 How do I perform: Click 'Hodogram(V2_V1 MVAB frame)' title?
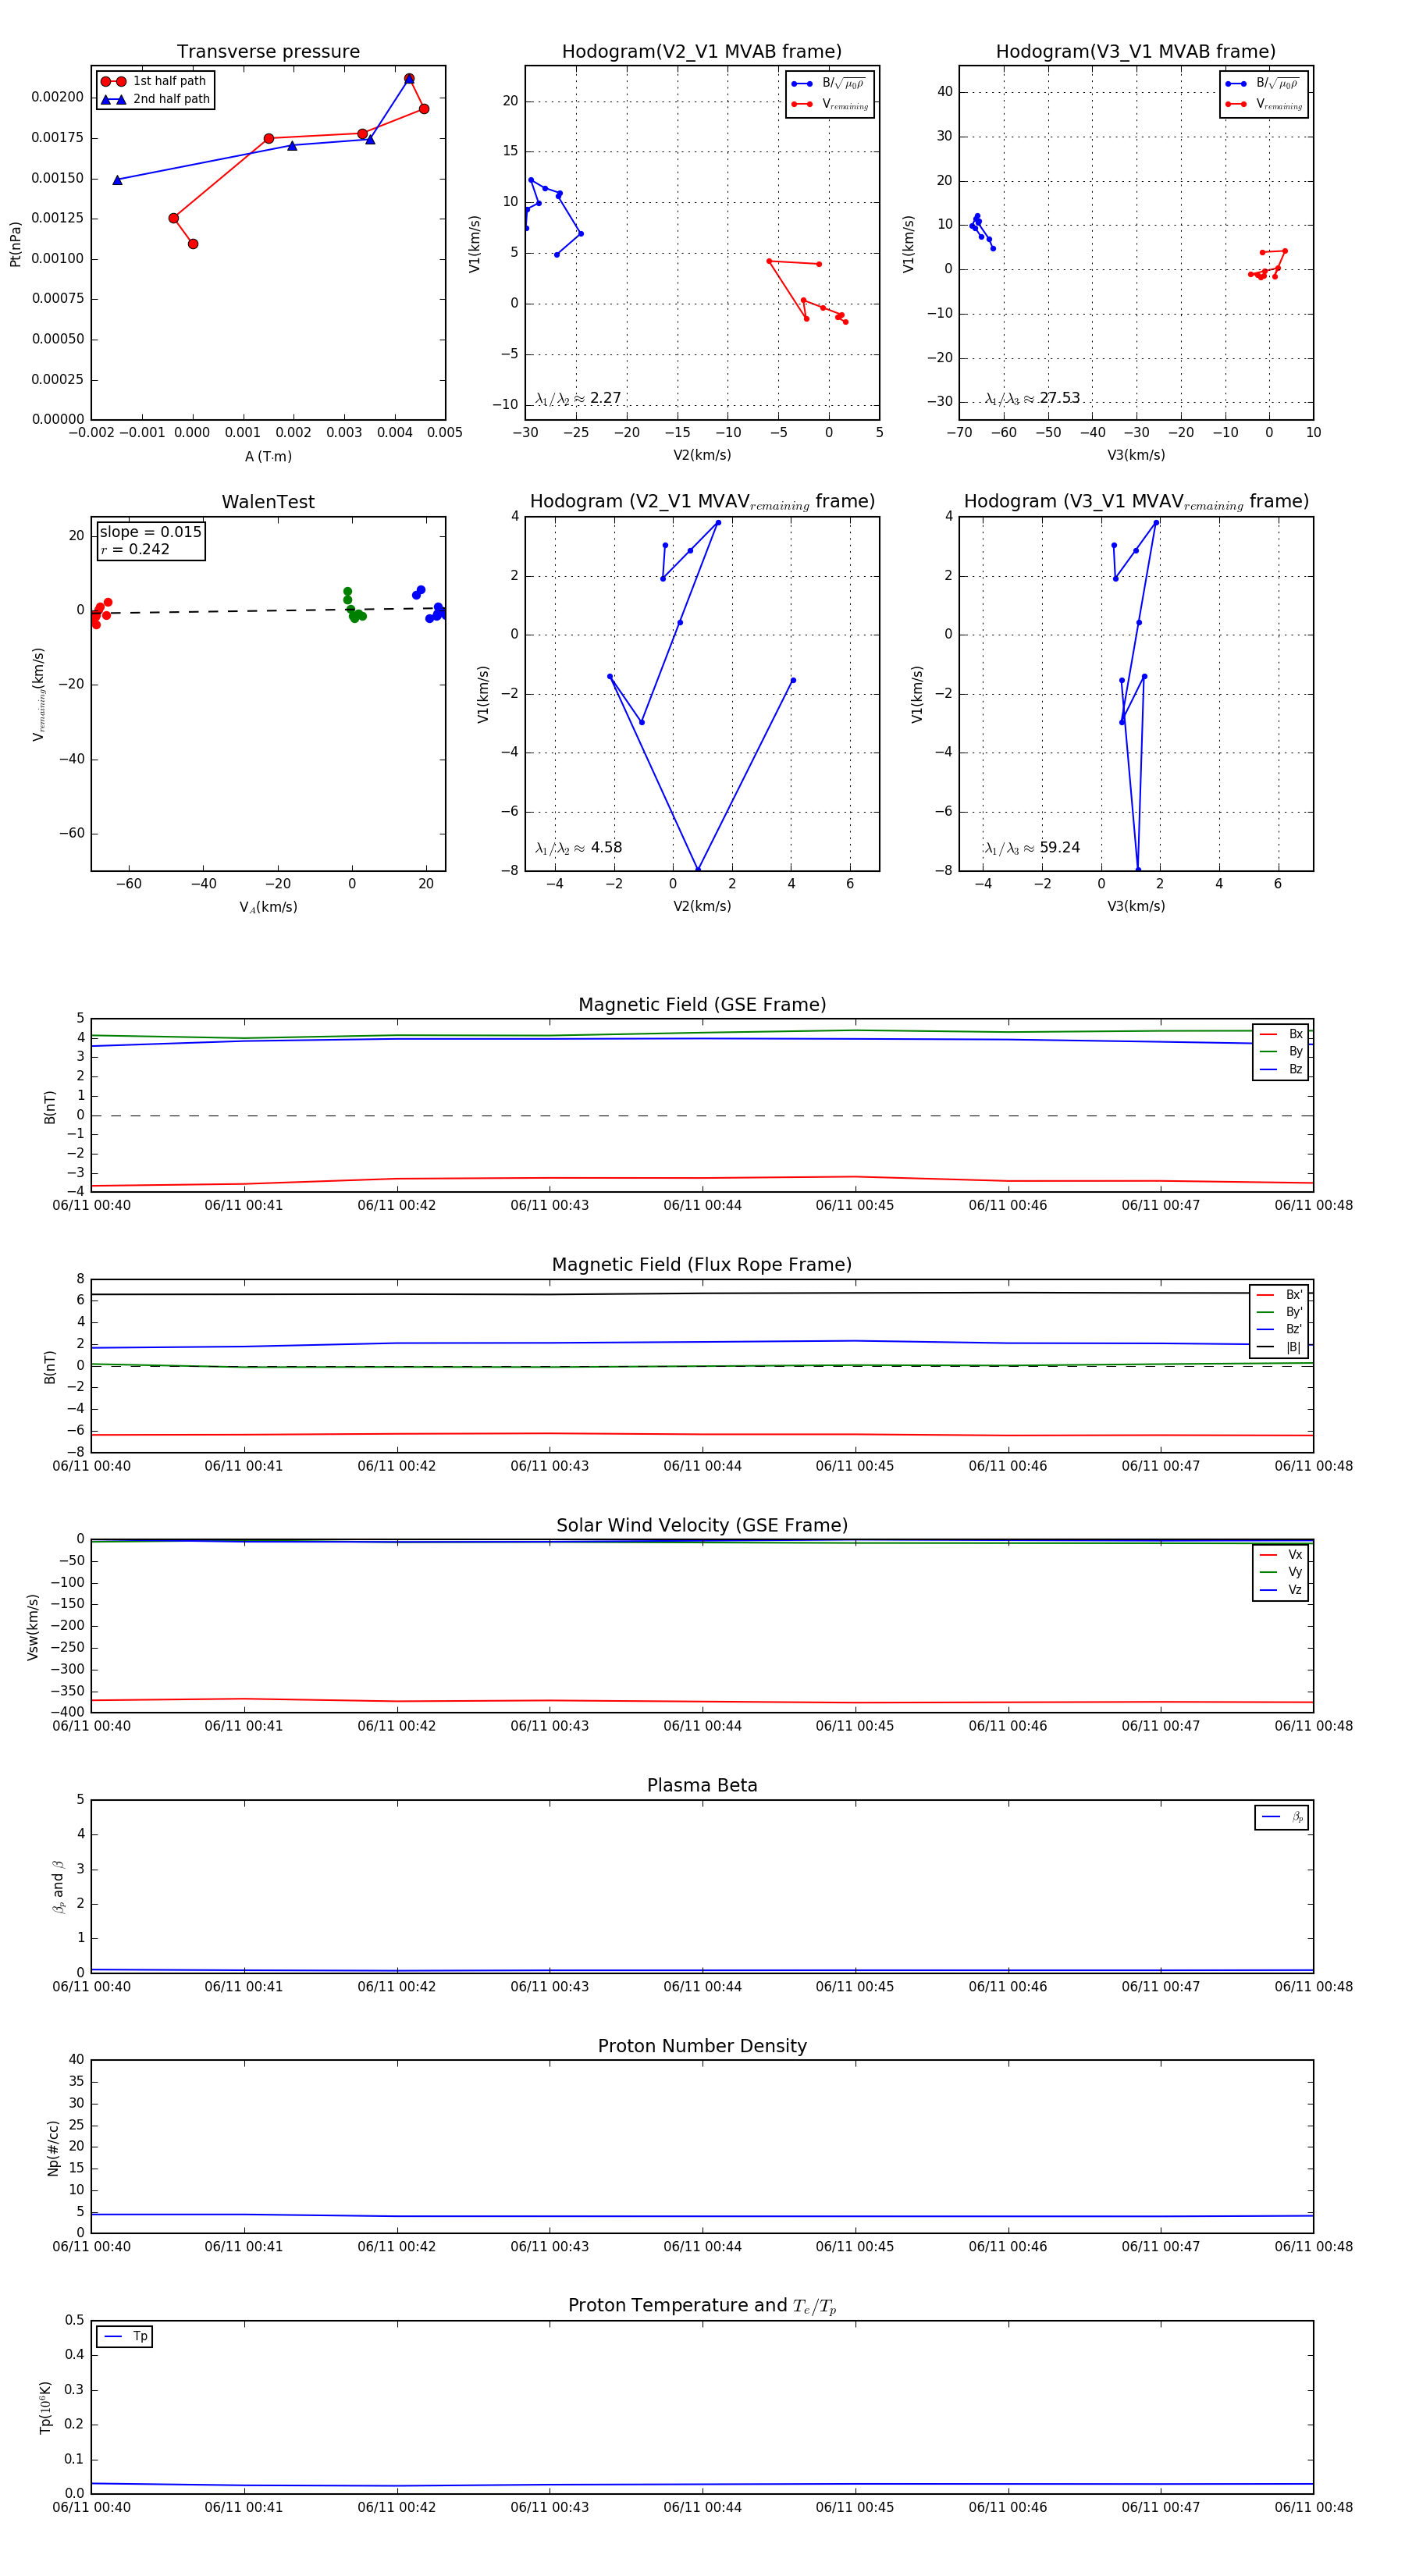pos(702,52)
